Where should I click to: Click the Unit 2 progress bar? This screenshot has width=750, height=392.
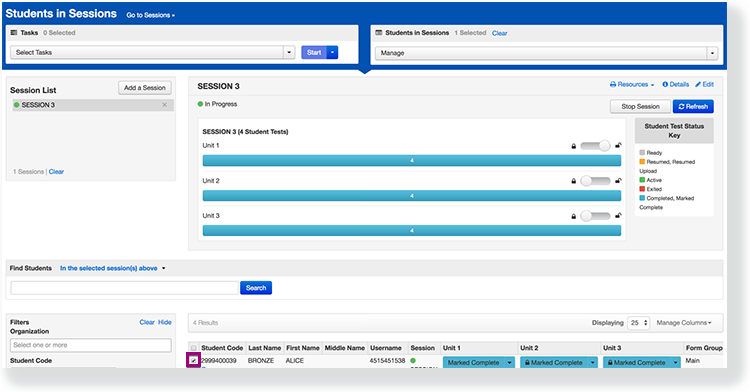[x=412, y=196]
